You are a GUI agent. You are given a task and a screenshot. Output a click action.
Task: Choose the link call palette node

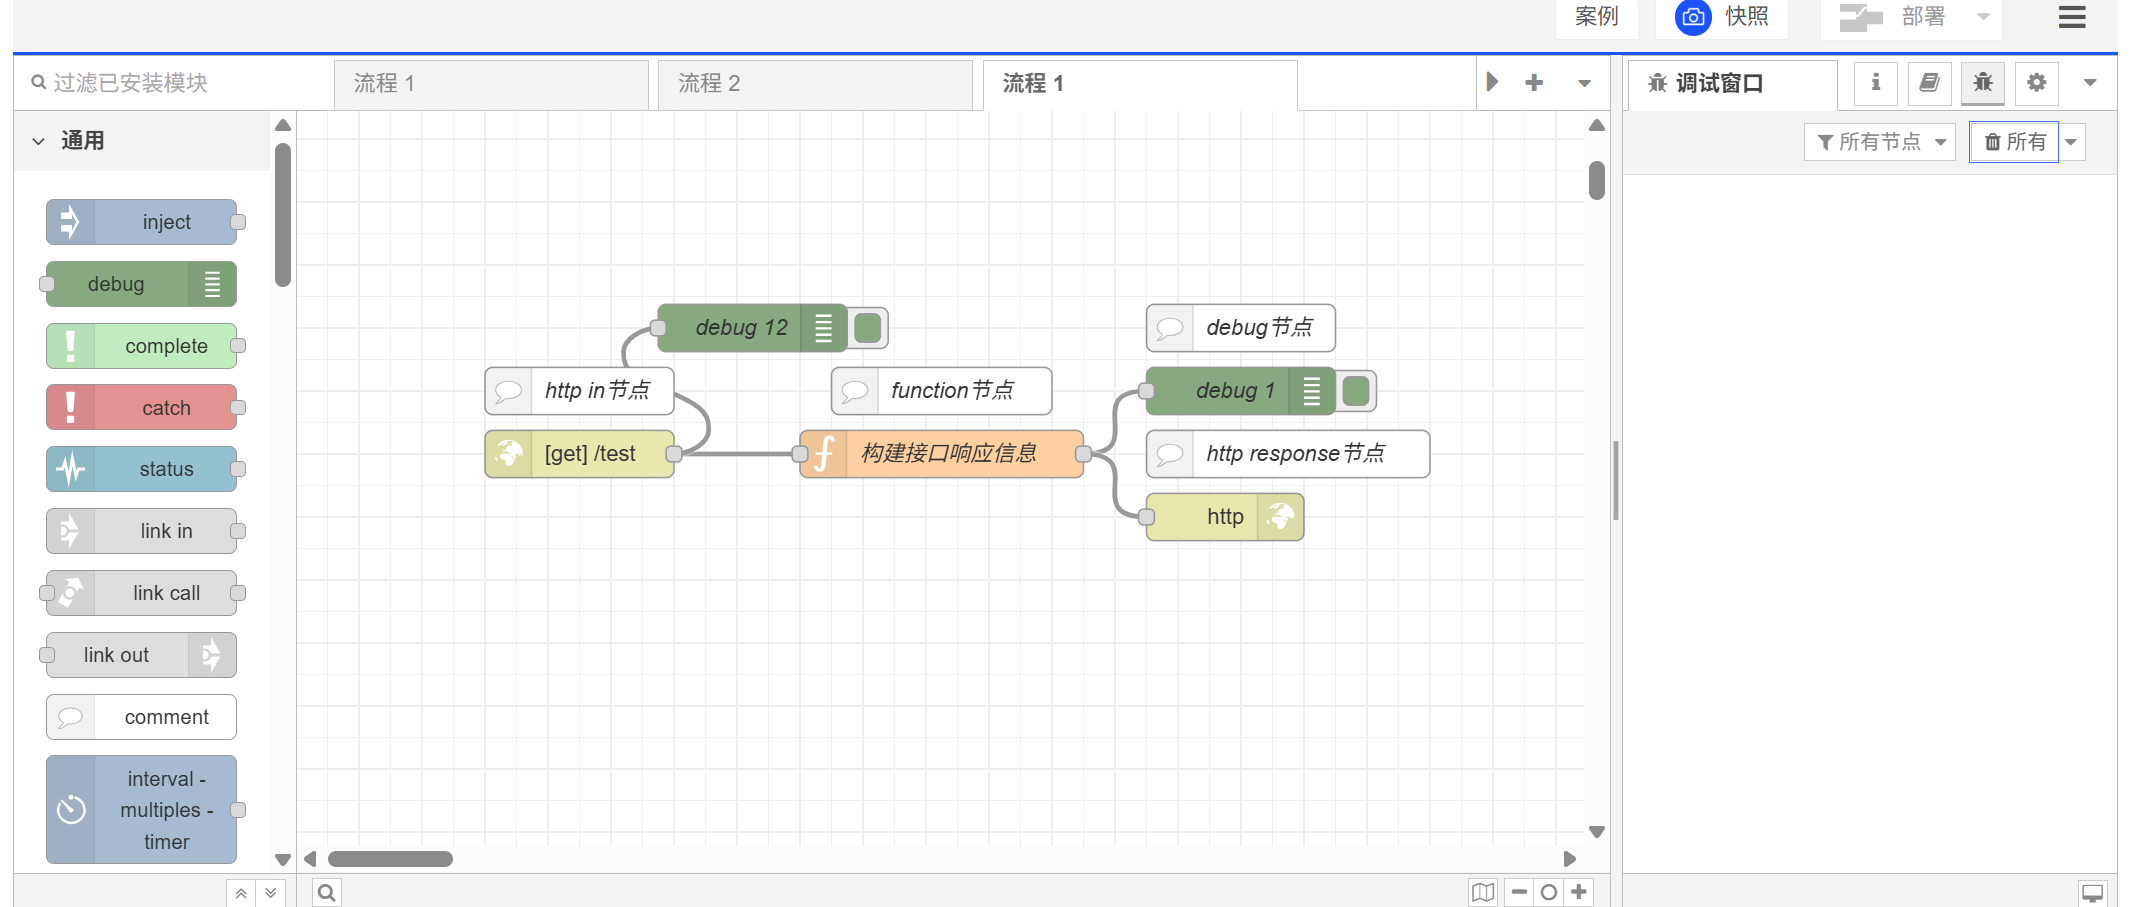pos(141,593)
